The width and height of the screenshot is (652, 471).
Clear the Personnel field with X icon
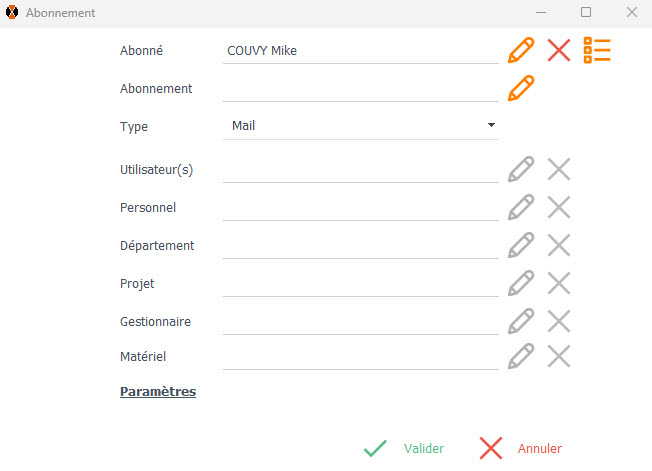559,207
